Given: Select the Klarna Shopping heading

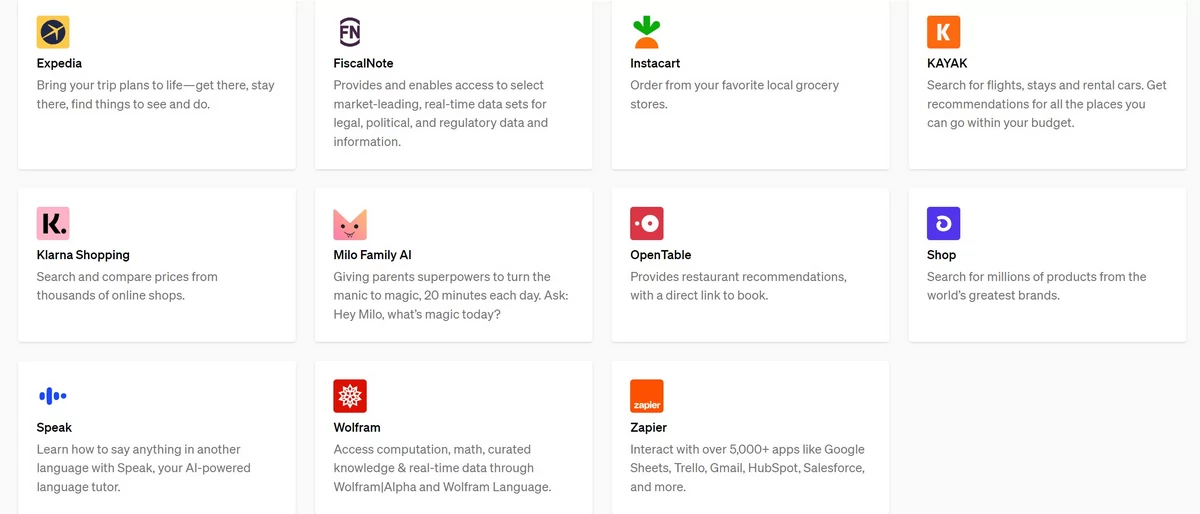Looking at the screenshot, I should coord(83,255).
